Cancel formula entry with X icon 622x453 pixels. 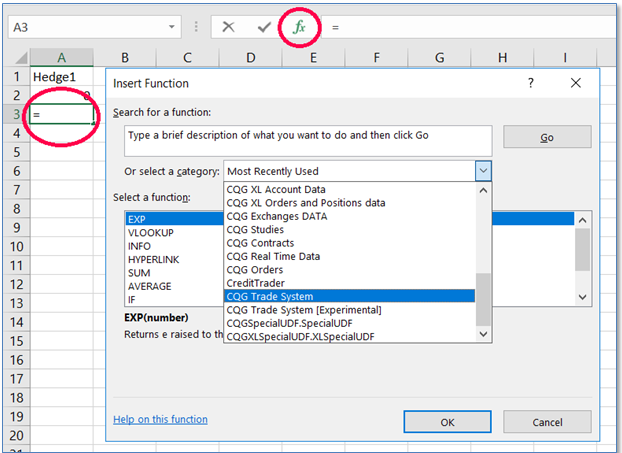tap(228, 27)
